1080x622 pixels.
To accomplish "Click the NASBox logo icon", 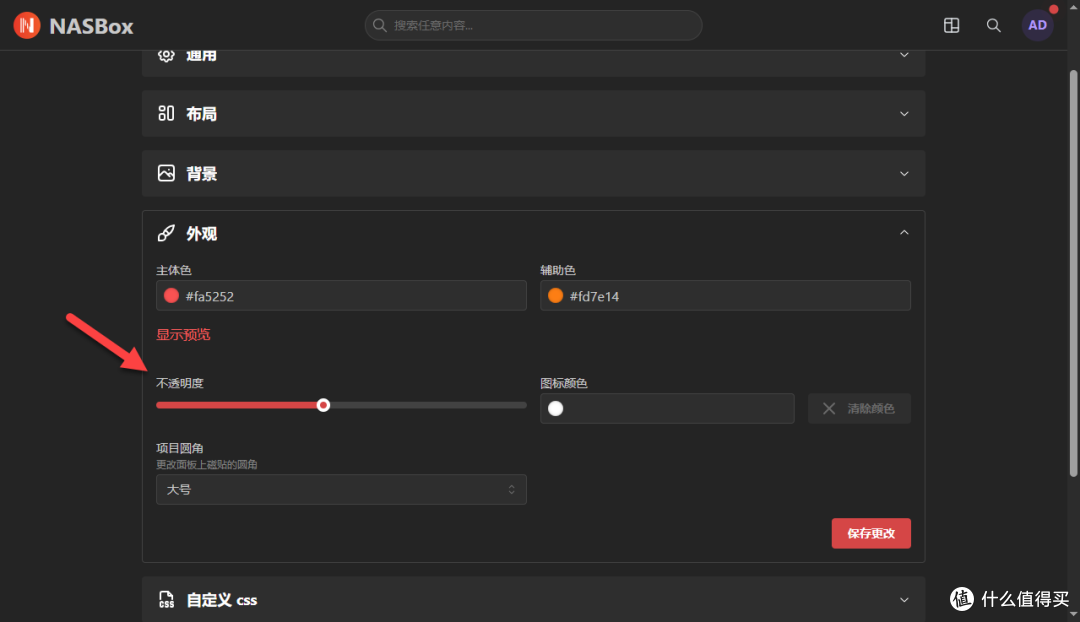I will point(27,25).
